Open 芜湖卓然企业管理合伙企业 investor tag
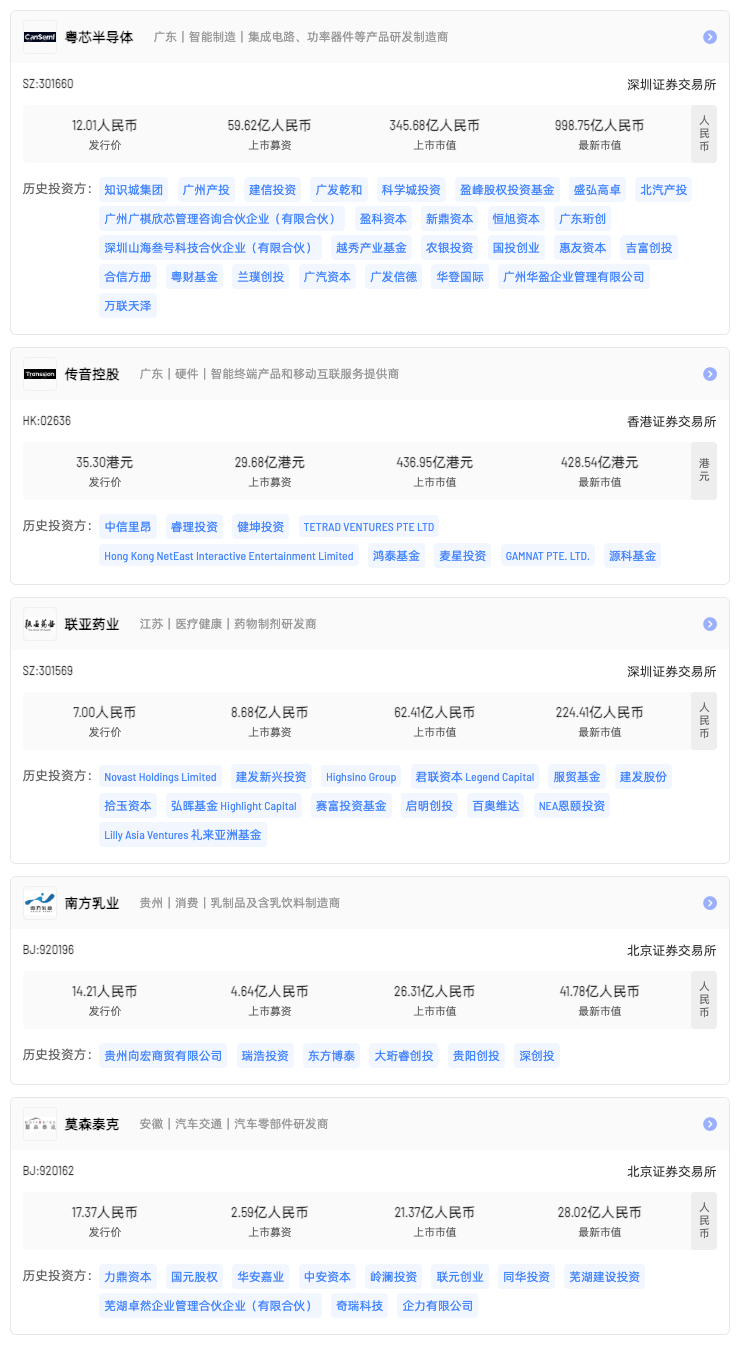 [x=210, y=1306]
